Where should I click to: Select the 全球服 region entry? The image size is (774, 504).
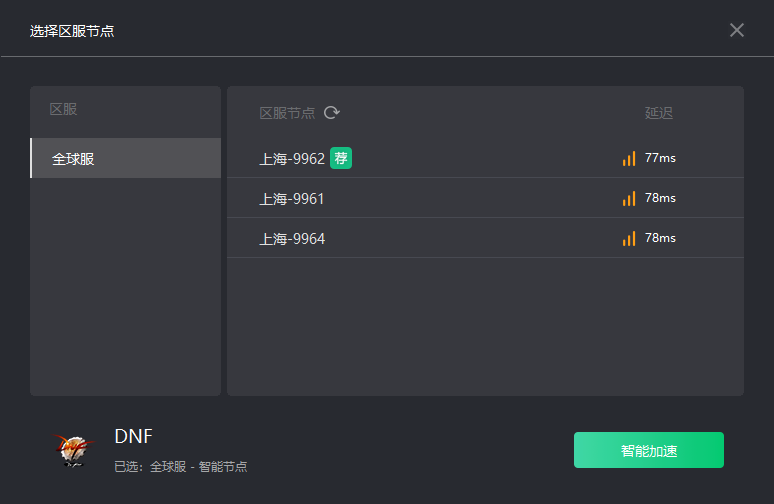pyautogui.click(x=125, y=158)
